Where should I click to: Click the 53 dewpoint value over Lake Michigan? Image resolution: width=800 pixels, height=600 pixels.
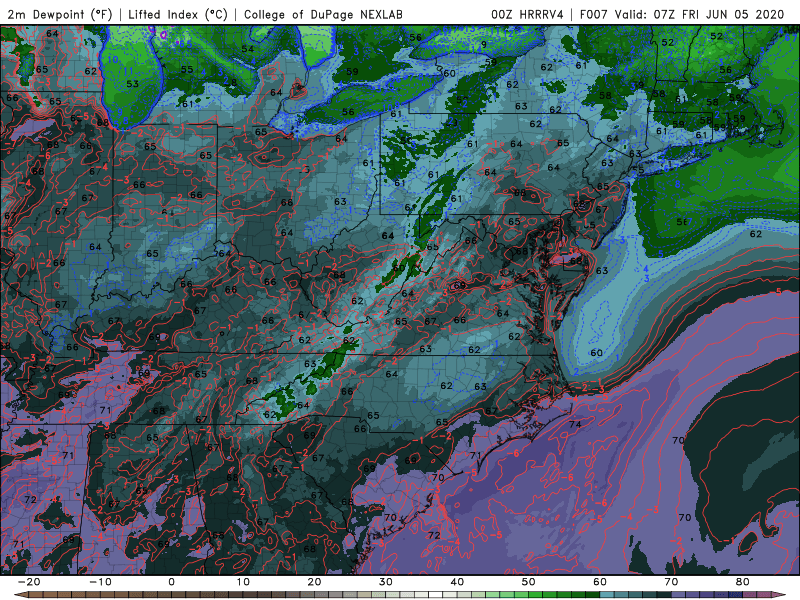coord(133,84)
